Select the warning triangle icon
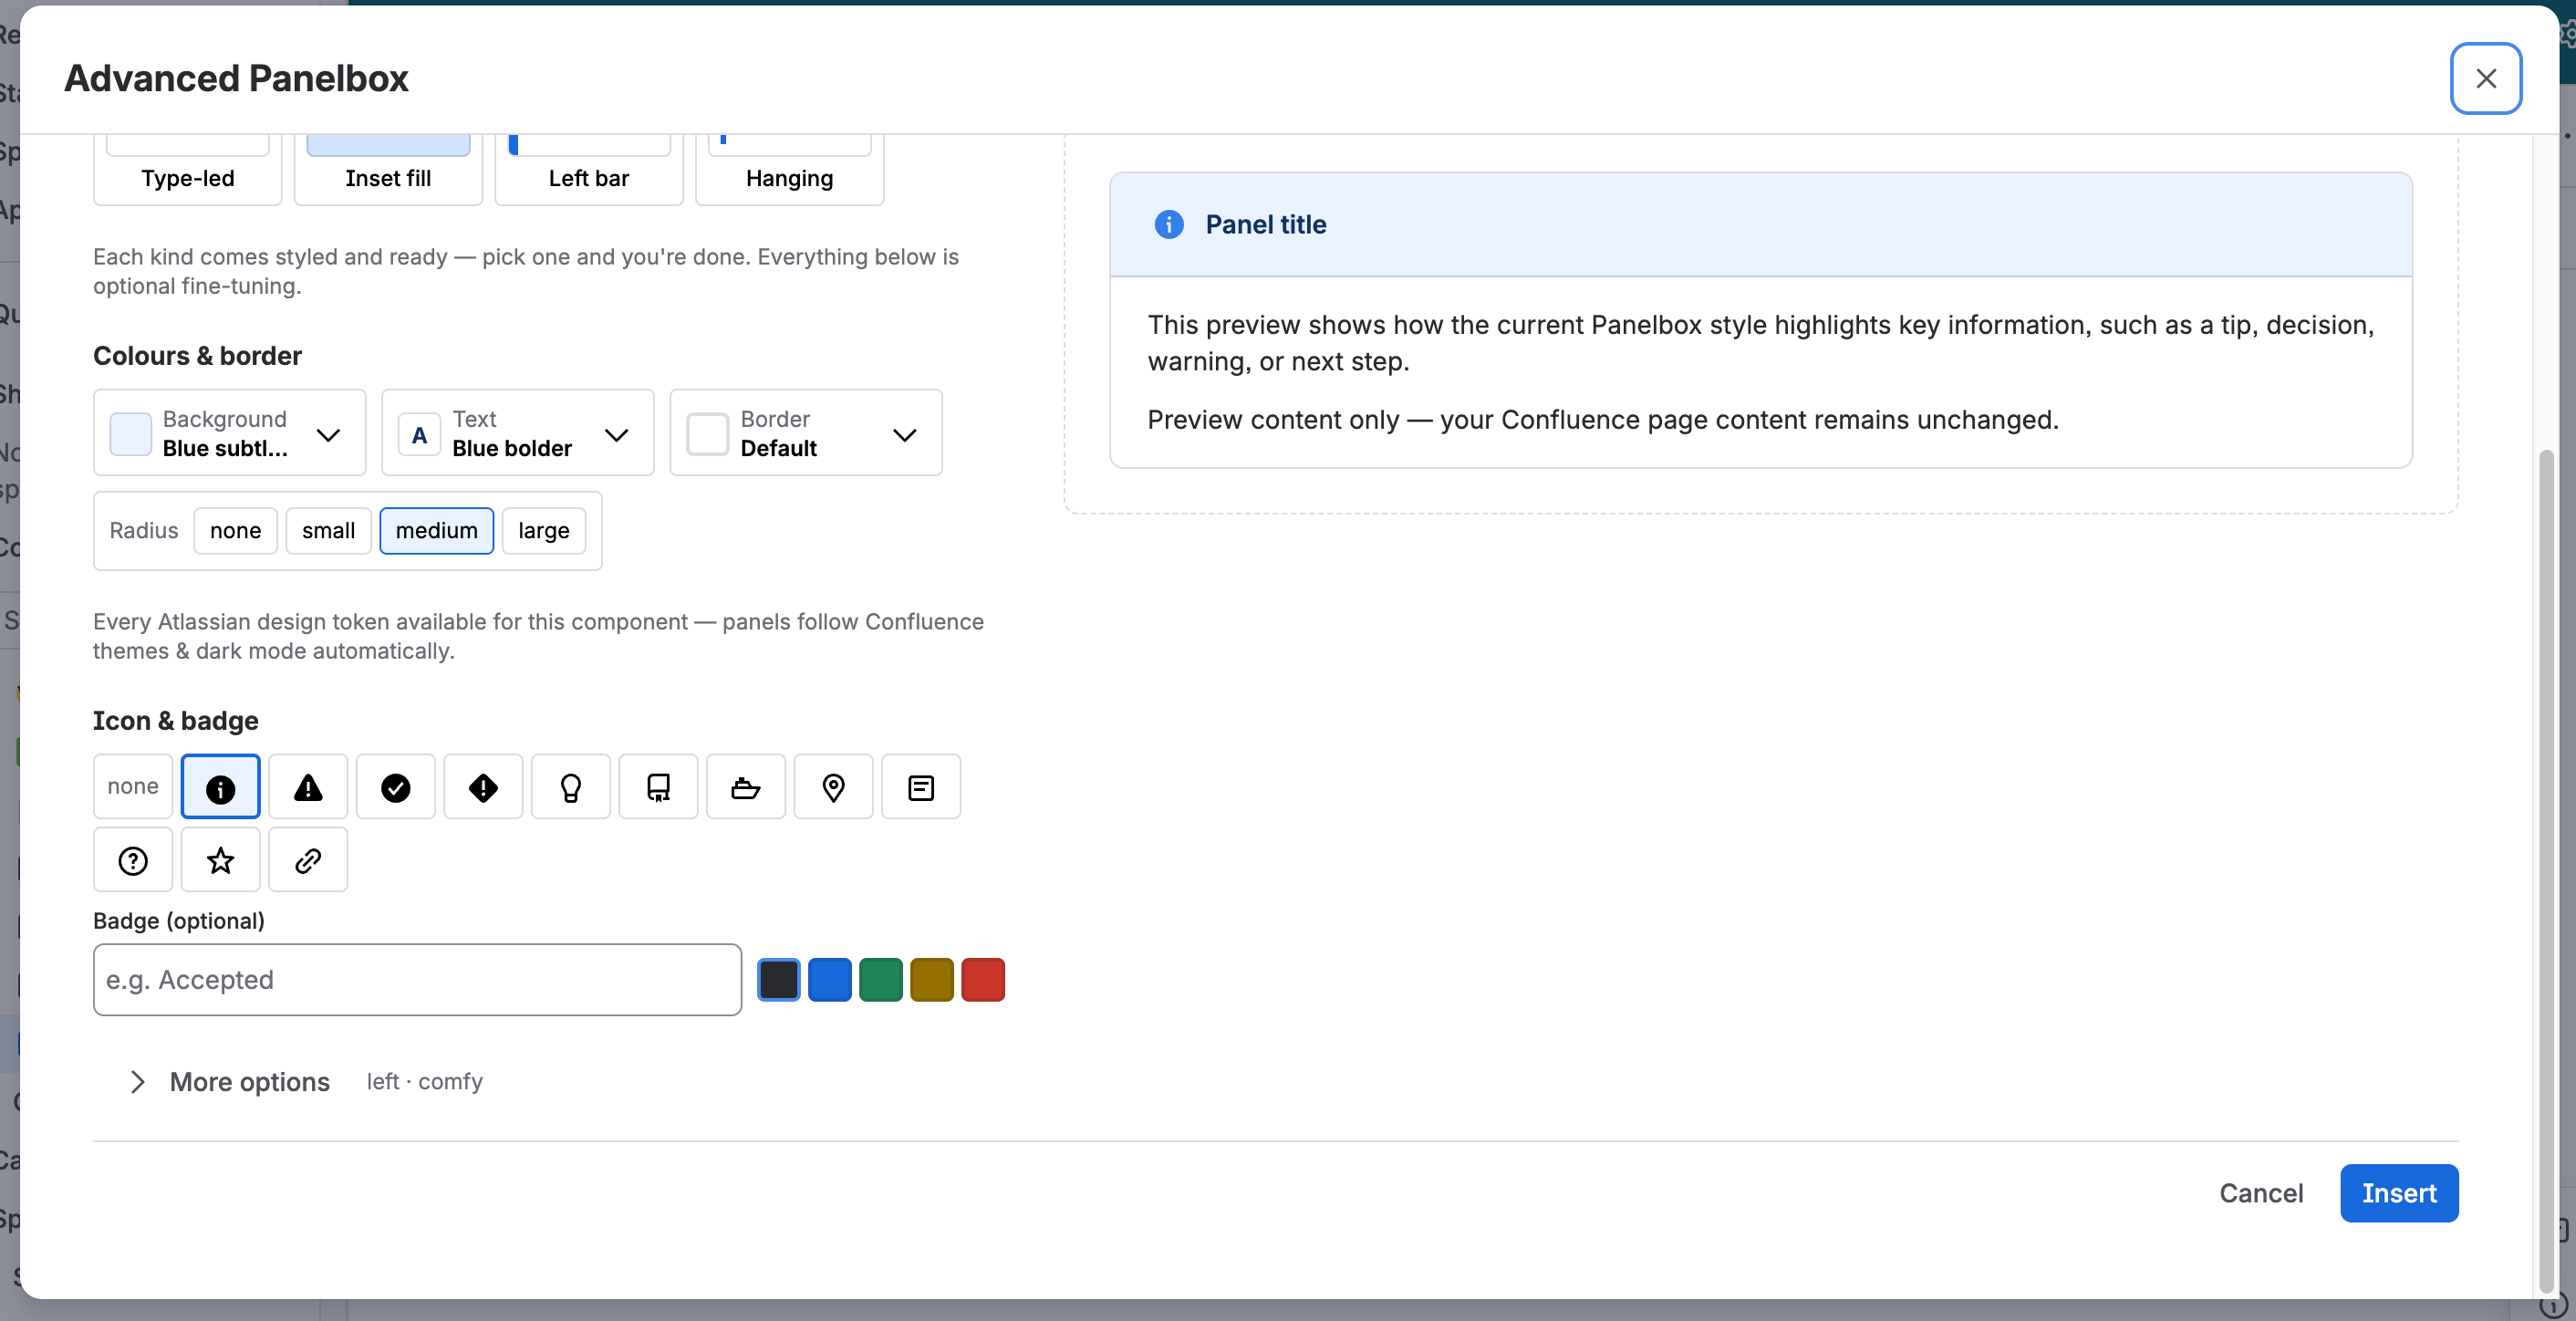The width and height of the screenshot is (2576, 1321). [x=308, y=787]
